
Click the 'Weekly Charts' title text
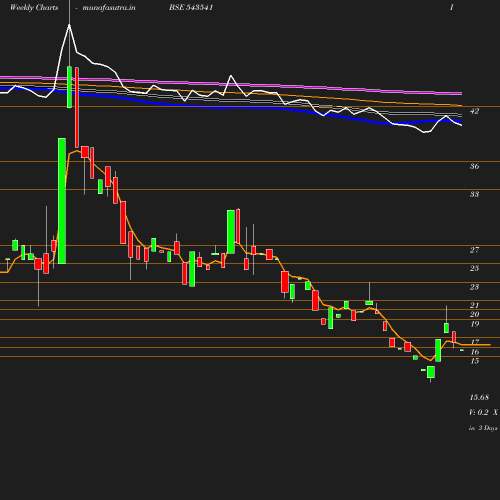coord(34,7)
